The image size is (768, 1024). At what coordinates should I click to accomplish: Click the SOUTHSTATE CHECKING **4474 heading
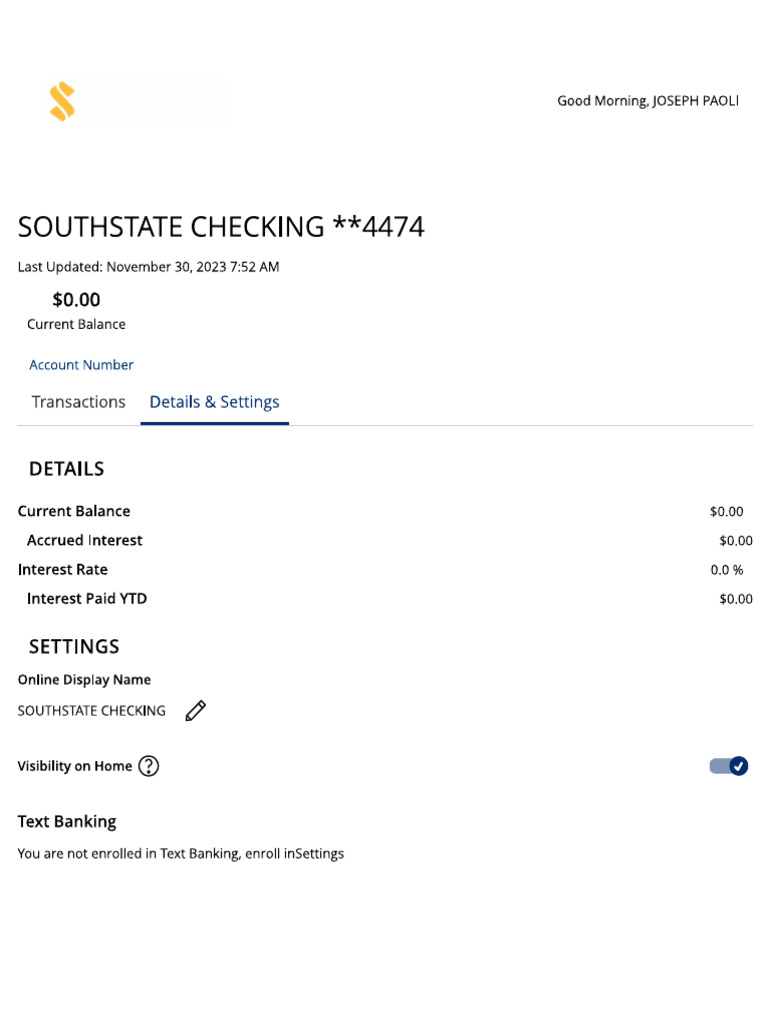click(x=221, y=227)
